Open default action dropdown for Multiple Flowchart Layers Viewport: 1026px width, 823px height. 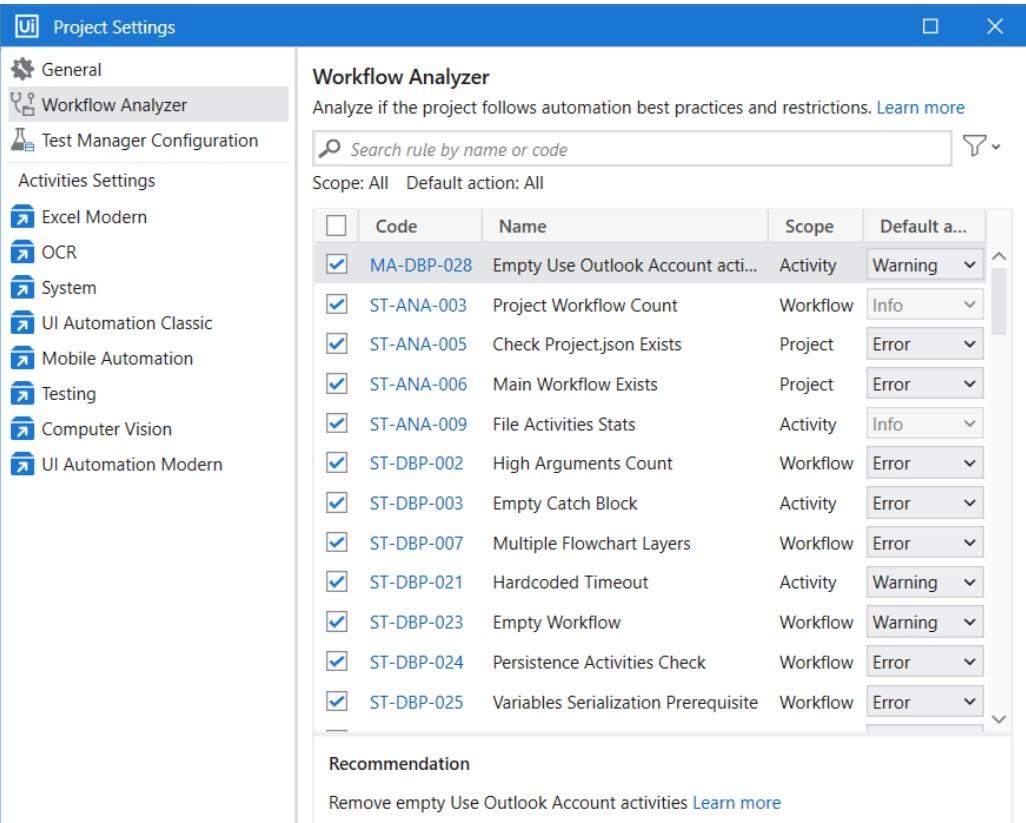pyautogui.click(x=925, y=543)
